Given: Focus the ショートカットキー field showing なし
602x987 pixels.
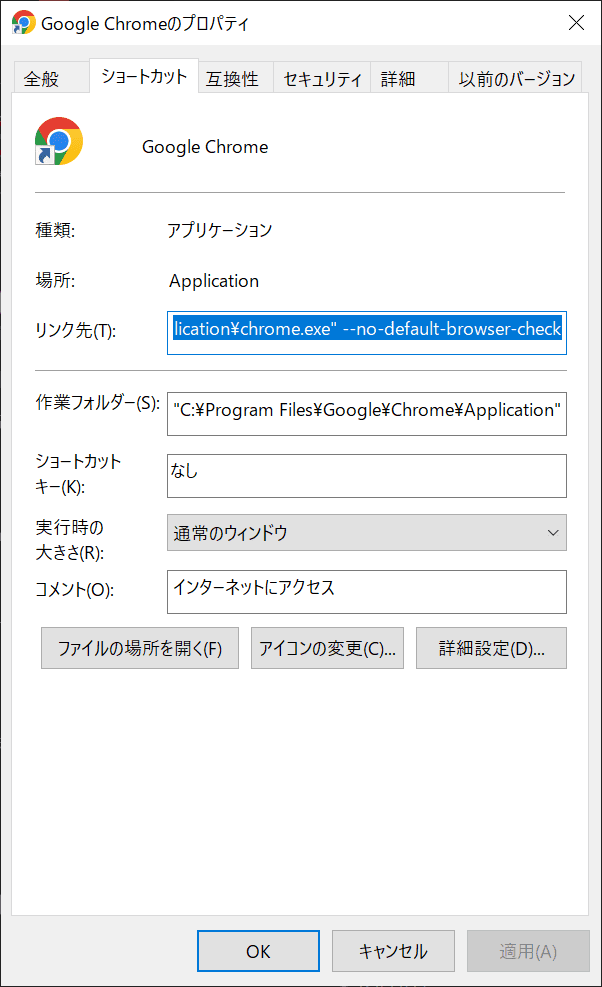Looking at the screenshot, I should coord(366,476).
